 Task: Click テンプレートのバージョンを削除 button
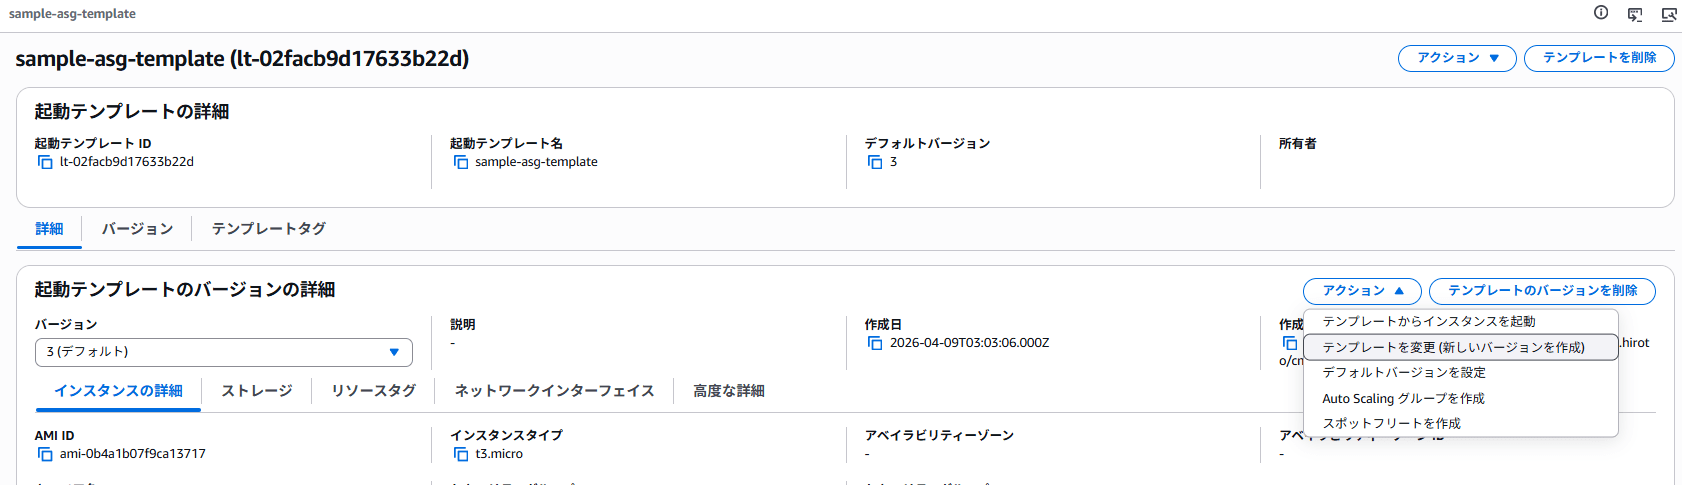[x=1542, y=291]
